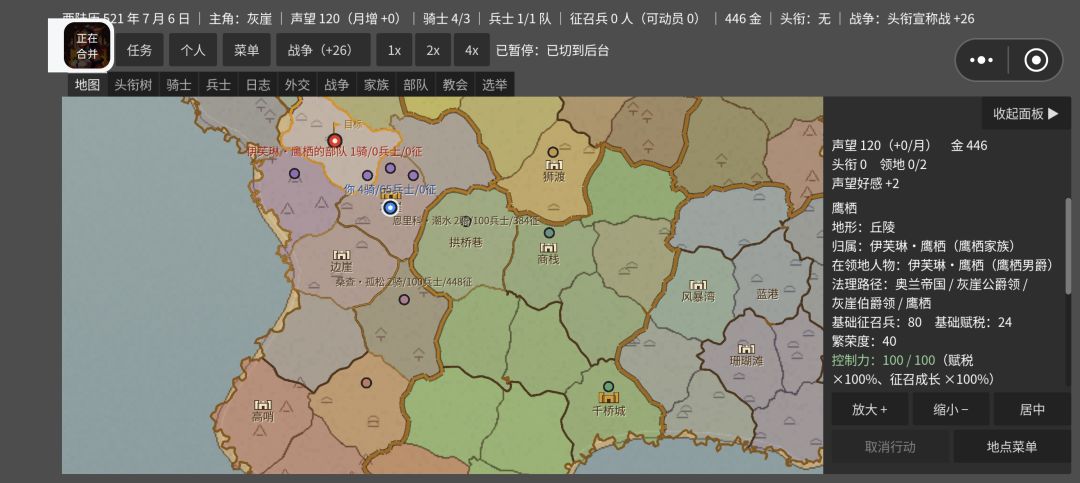Select the yellow circle marker above 狮渡
1080x483 pixels.
[x=553, y=152]
